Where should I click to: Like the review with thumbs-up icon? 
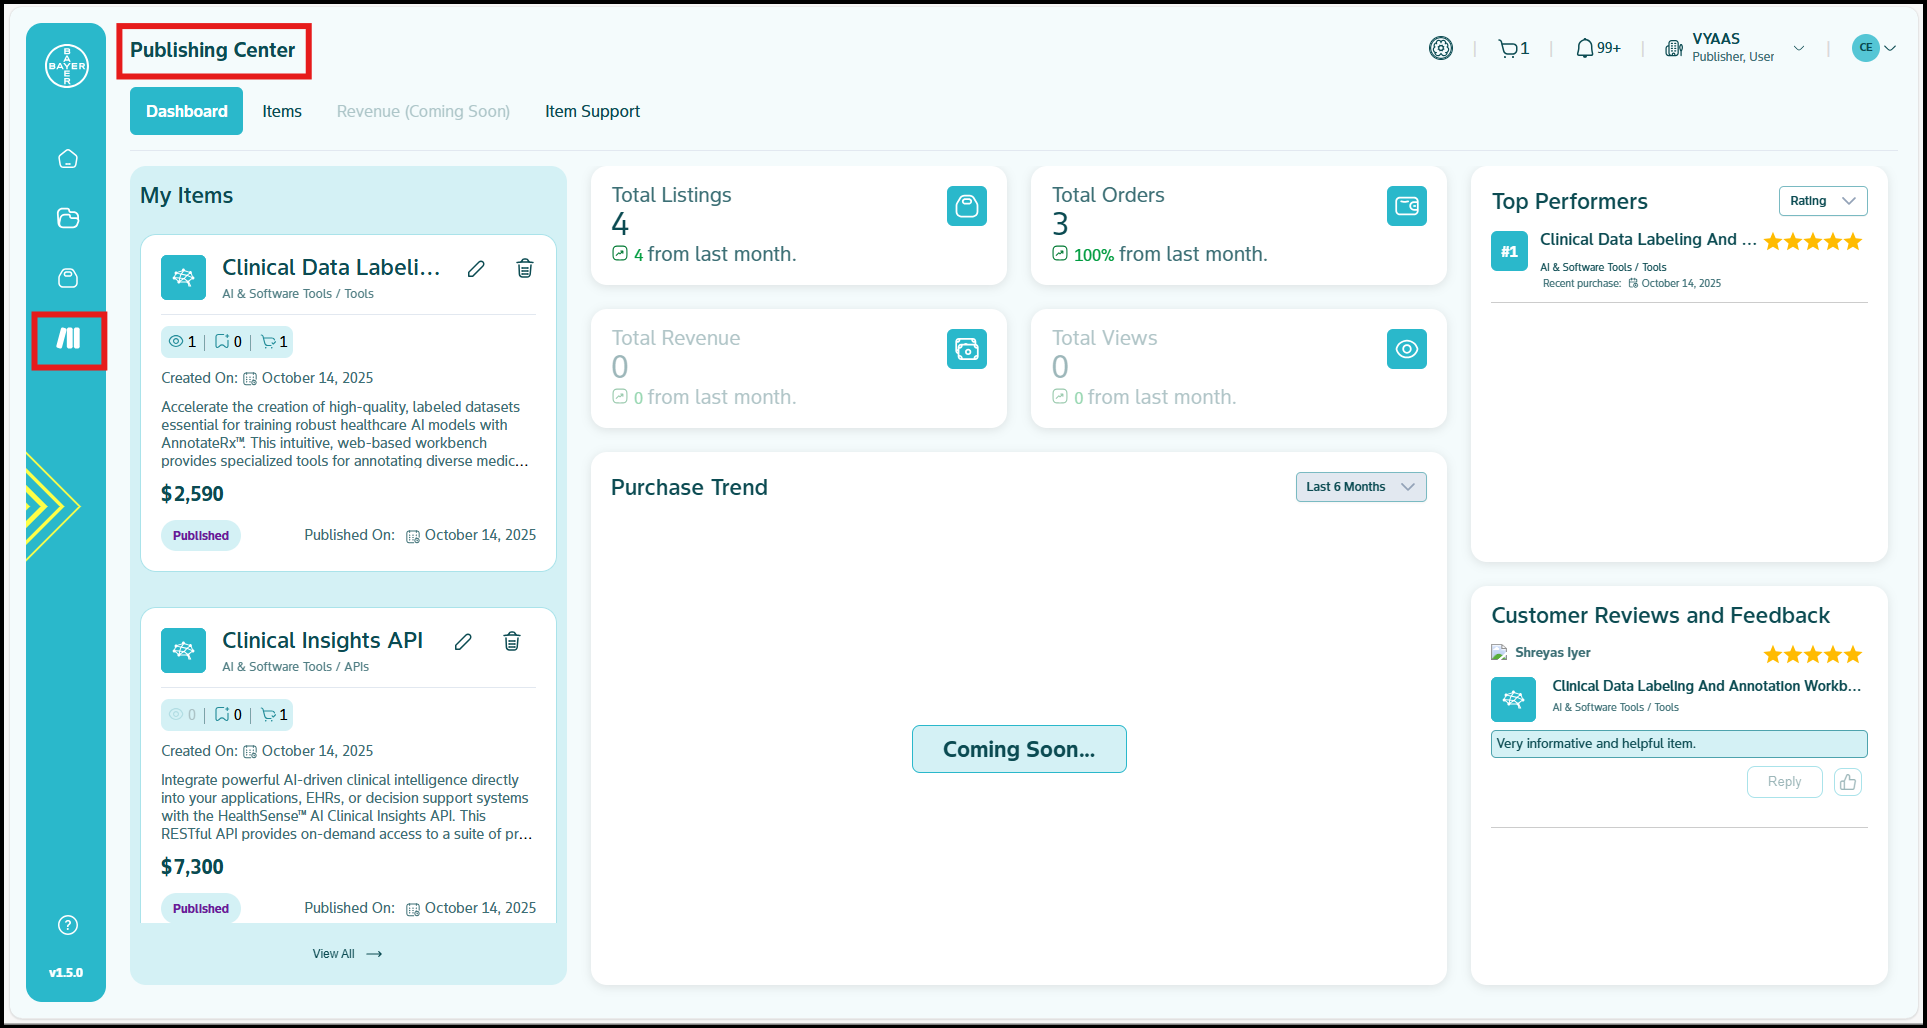1847,782
